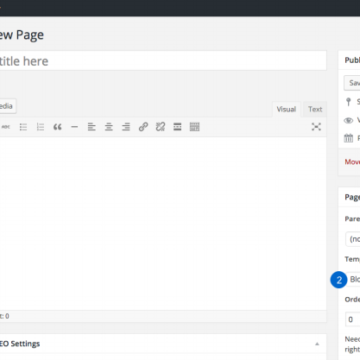Click the Add Media button
360x360 pixels.
(7, 106)
